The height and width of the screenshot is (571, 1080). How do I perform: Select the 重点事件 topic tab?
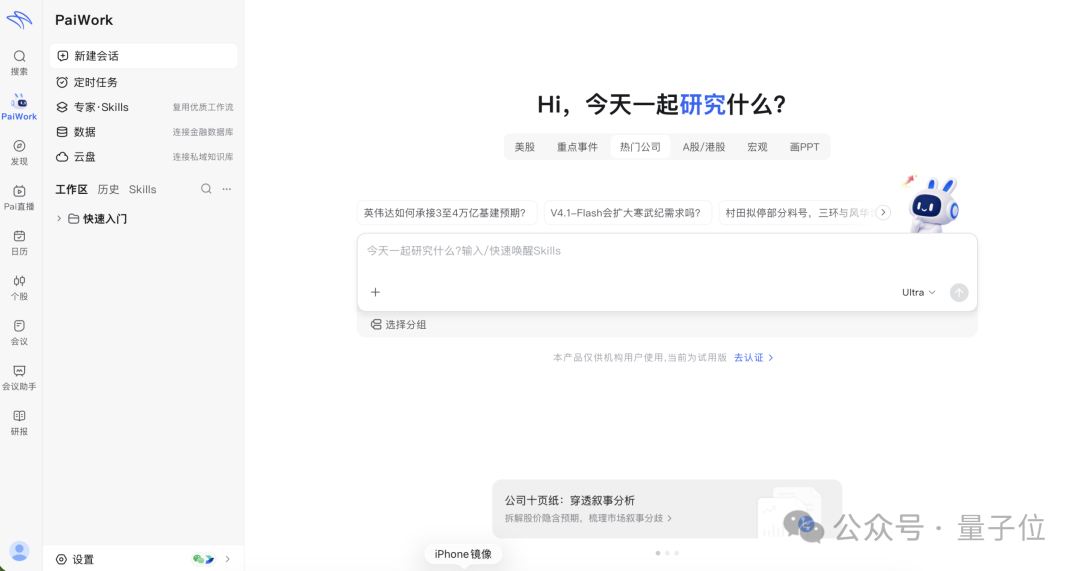[577, 147]
